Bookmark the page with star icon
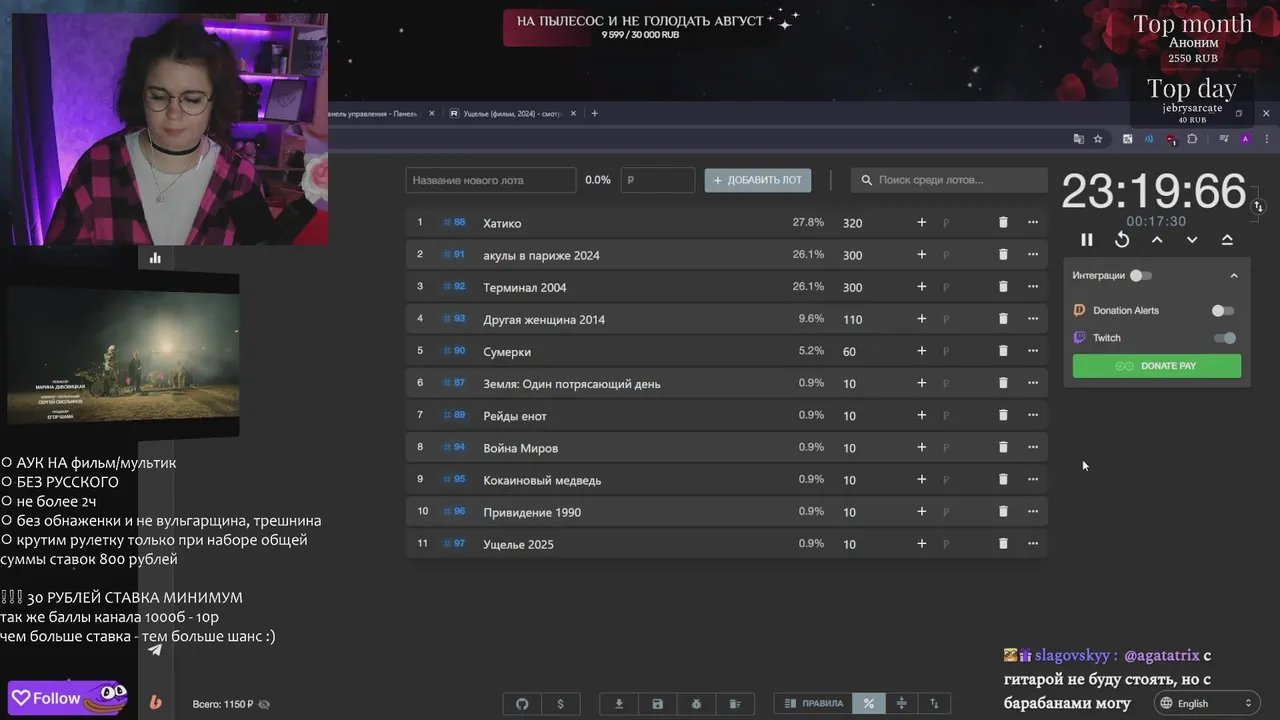Image resolution: width=1280 pixels, height=720 pixels. point(1098,139)
